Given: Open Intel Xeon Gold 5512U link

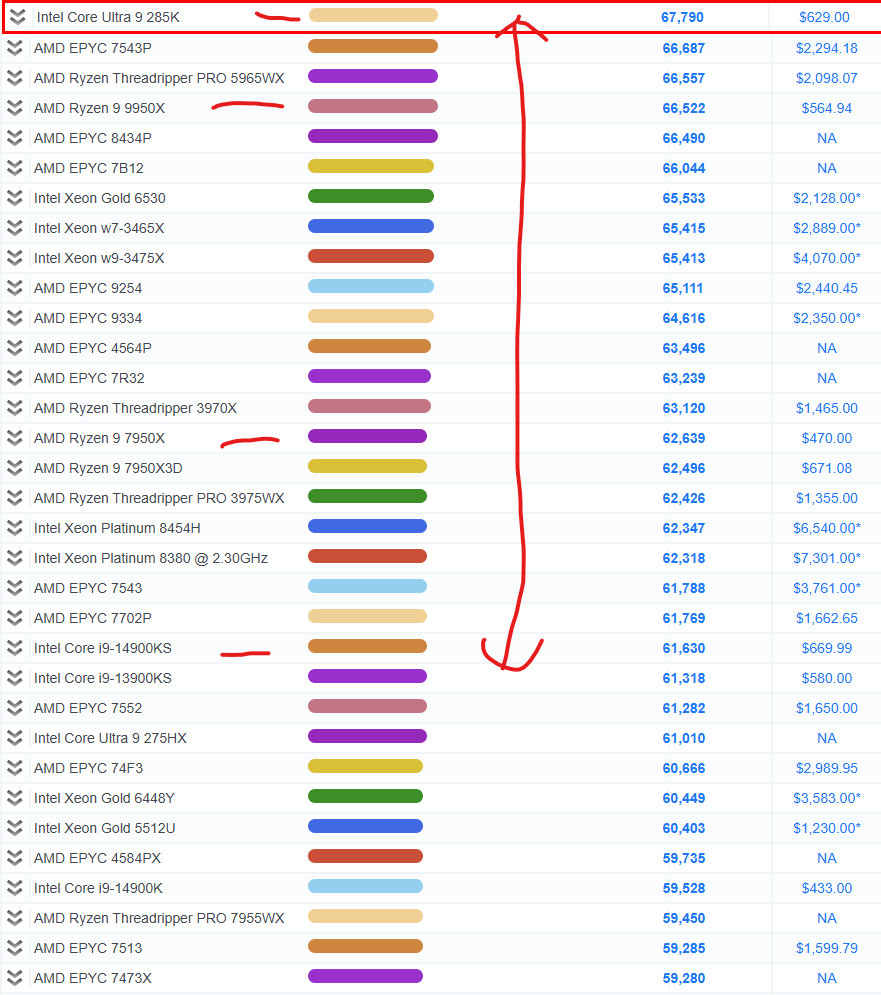Looking at the screenshot, I should 104,828.
